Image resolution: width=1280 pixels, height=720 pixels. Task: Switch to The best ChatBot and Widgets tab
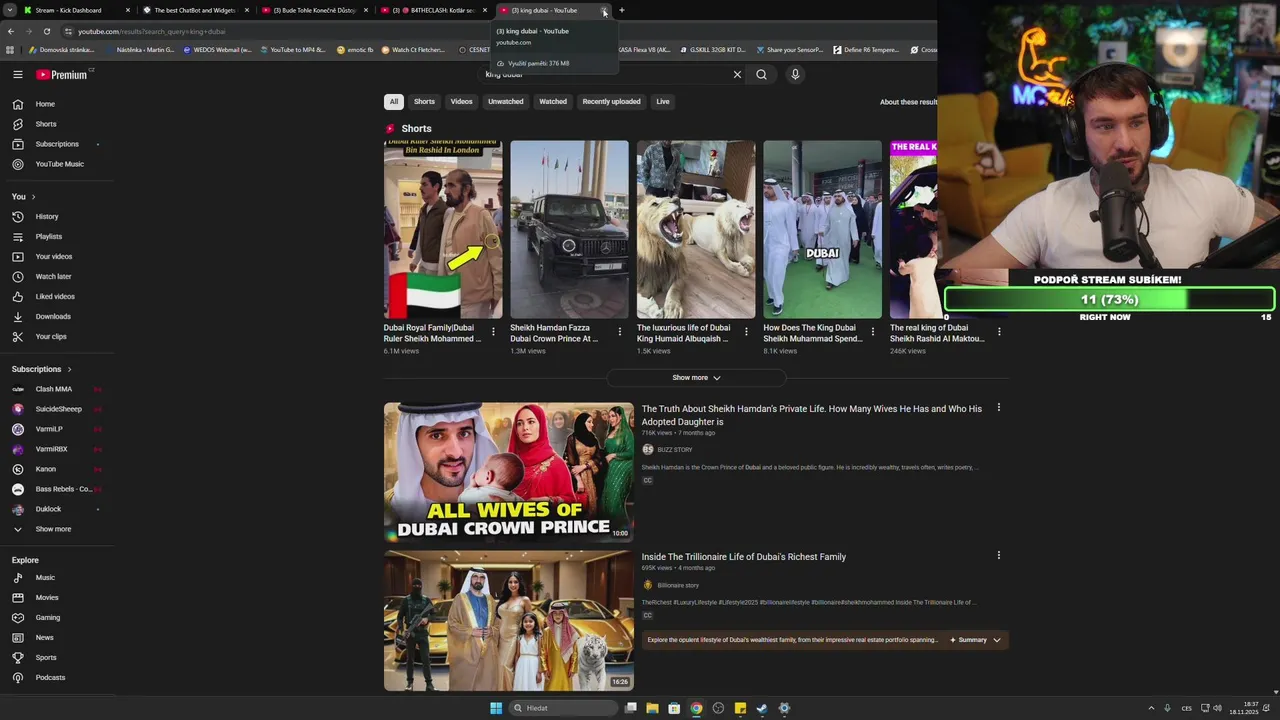point(195,10)
